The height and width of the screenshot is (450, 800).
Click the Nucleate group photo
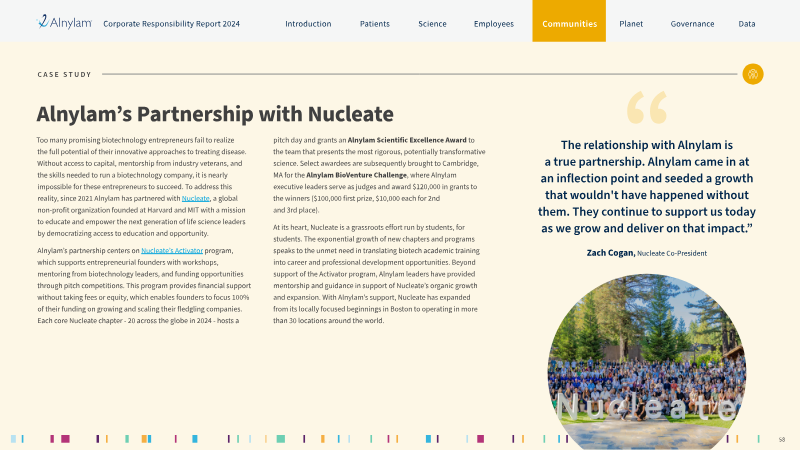click(x=647, y=362)
